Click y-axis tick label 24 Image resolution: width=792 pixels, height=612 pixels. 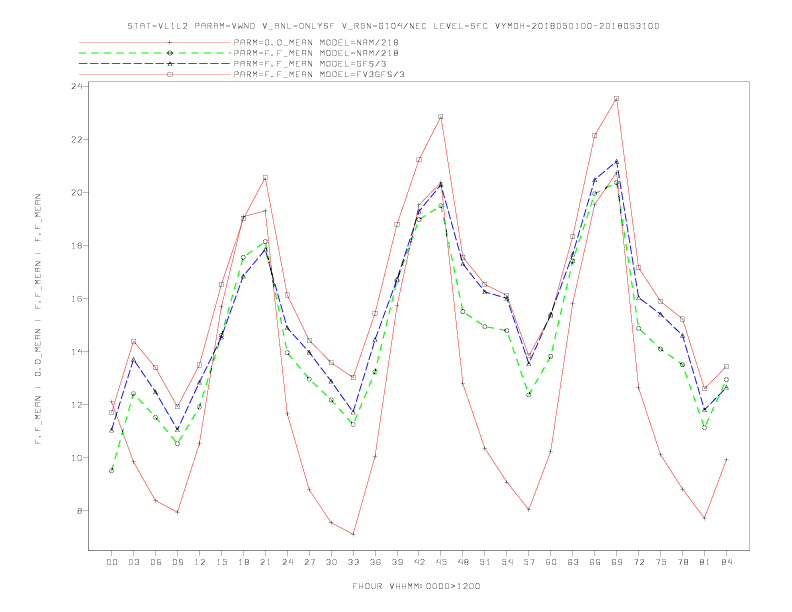click(77, 86)
